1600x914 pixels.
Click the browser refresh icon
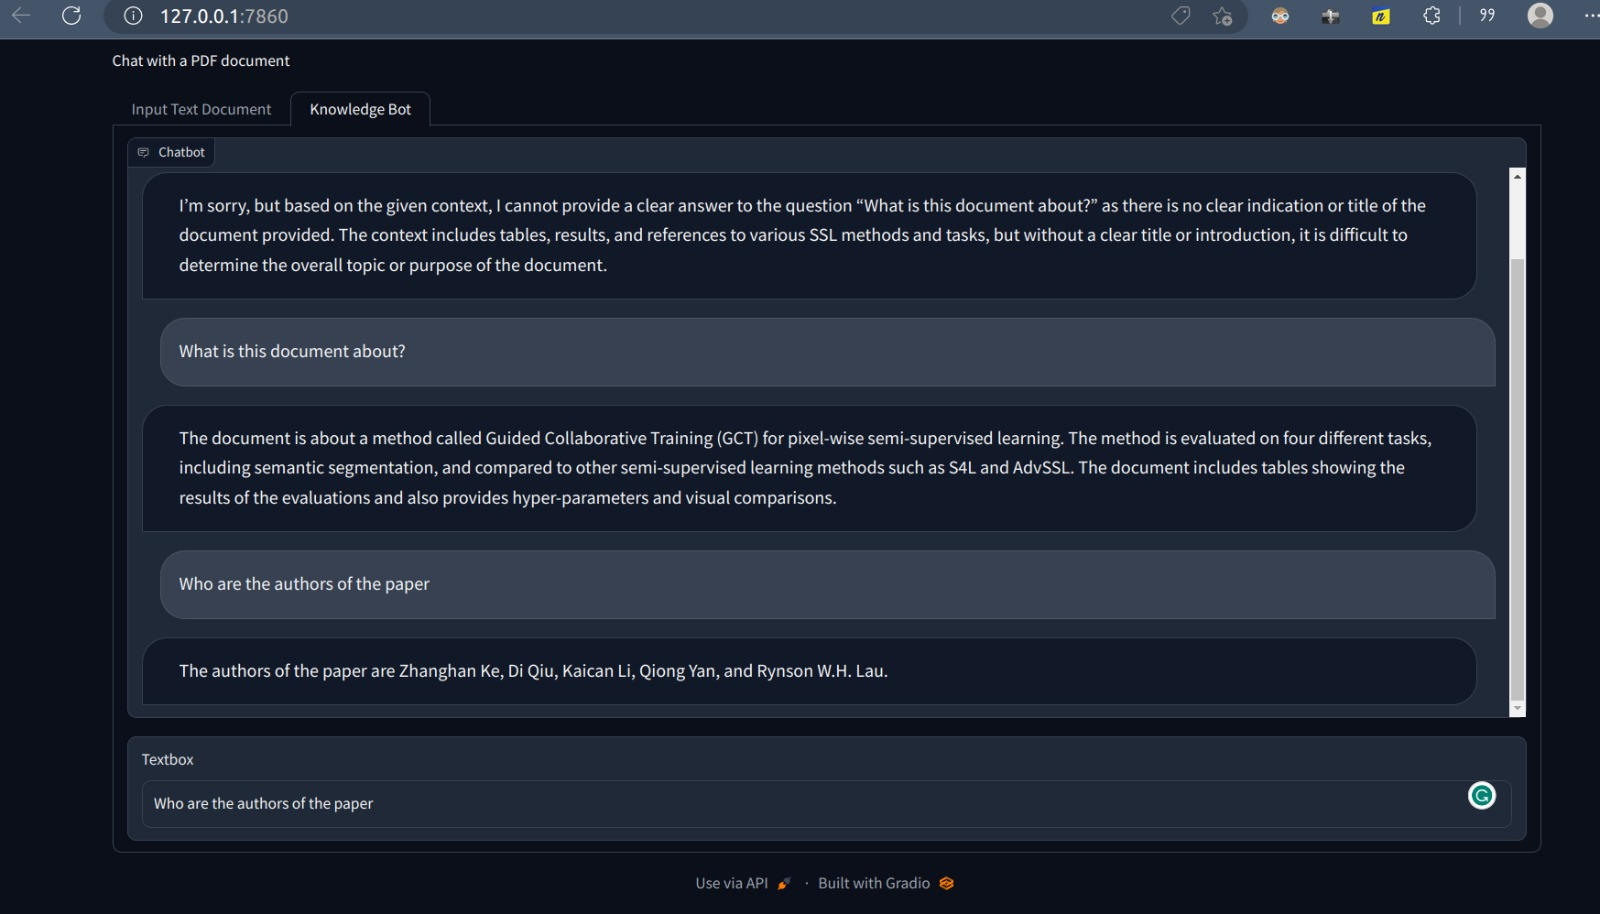pyautogui.click(x=71, y=16)
